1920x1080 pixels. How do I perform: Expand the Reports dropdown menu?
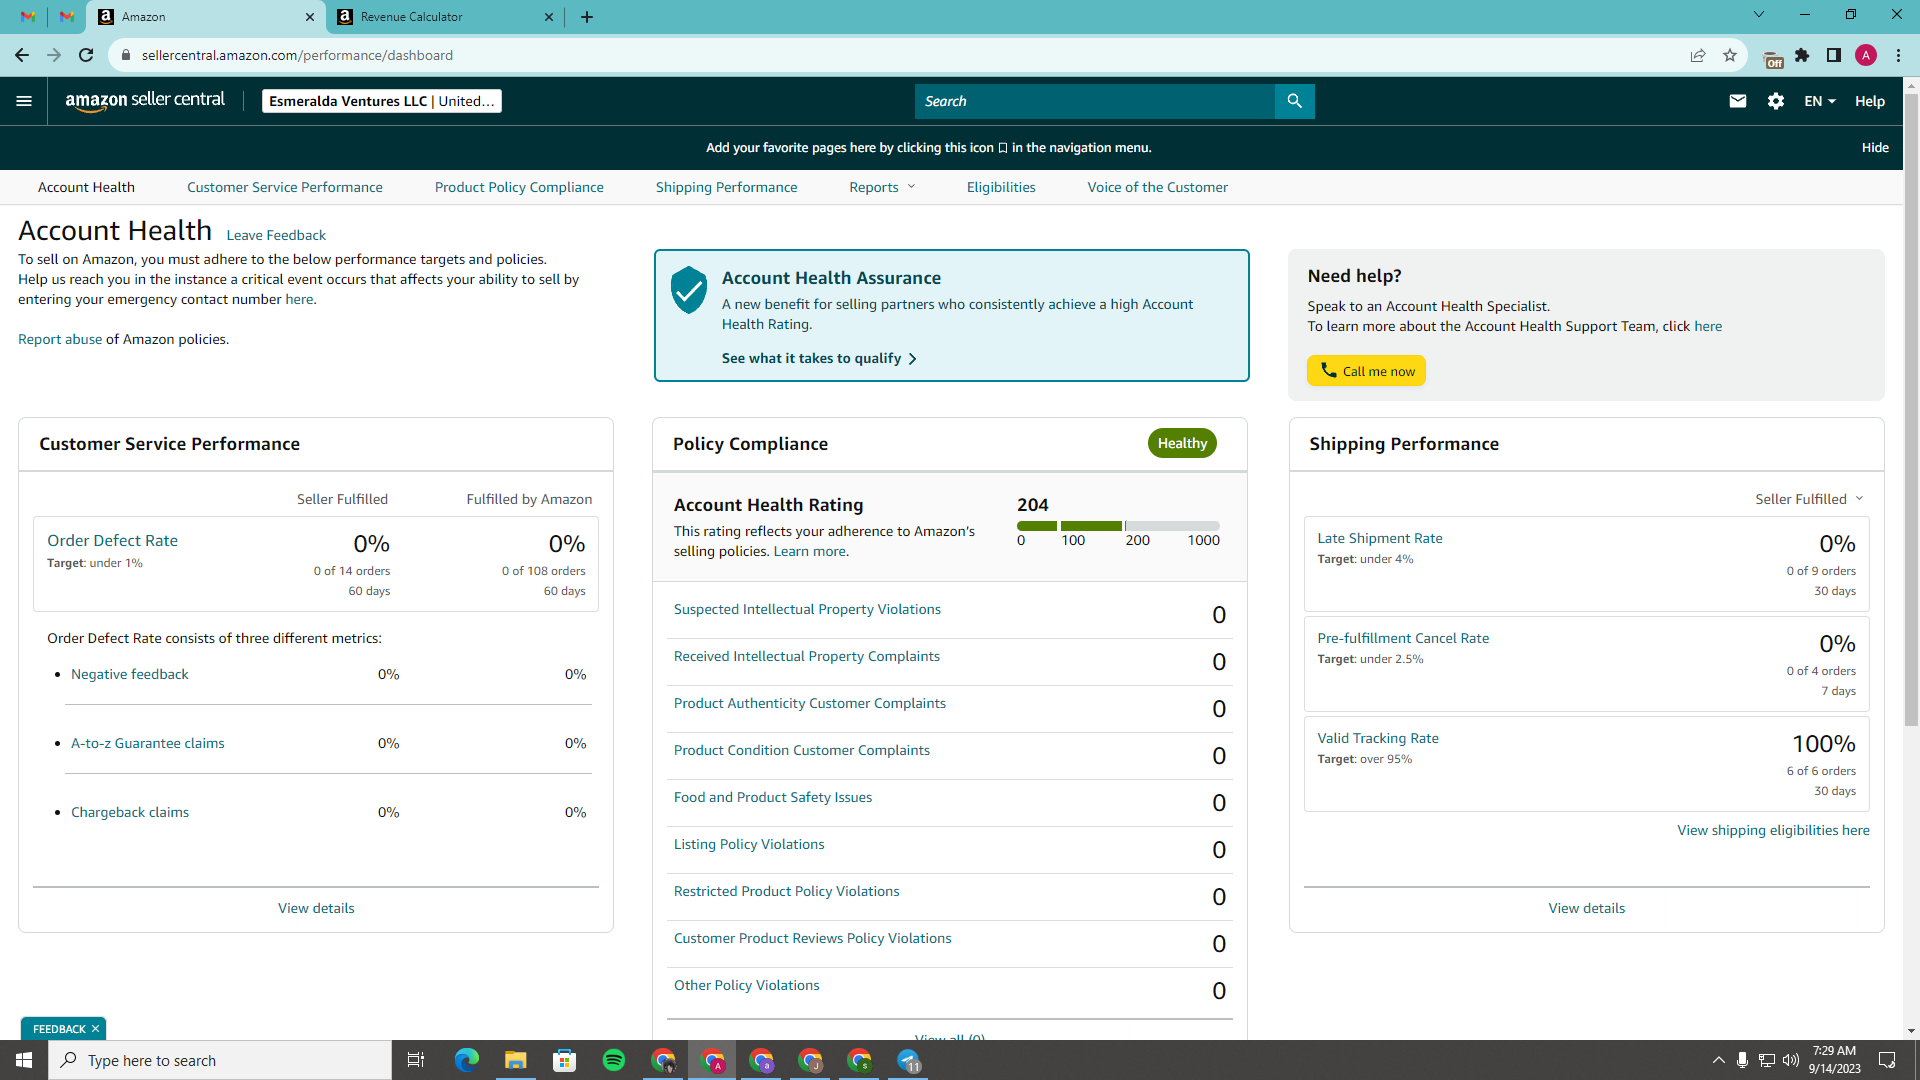[x=882, y=187]
